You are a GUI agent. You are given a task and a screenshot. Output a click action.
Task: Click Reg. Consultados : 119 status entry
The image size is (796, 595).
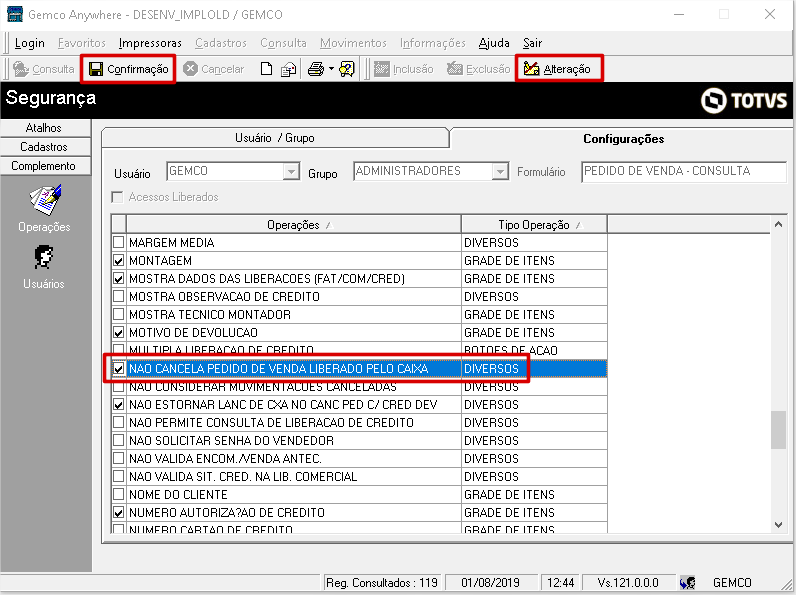(x=382, y=582)
